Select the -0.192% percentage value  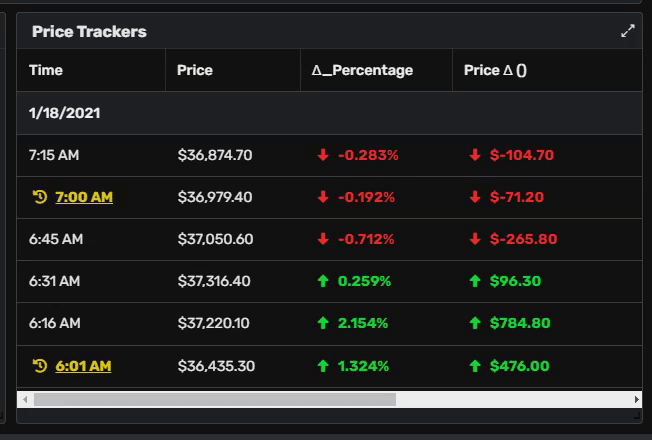(x=366, y=197)
